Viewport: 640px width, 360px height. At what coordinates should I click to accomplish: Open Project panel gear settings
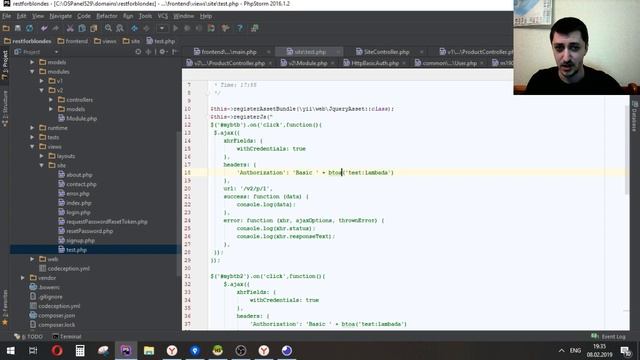(163, 52)
